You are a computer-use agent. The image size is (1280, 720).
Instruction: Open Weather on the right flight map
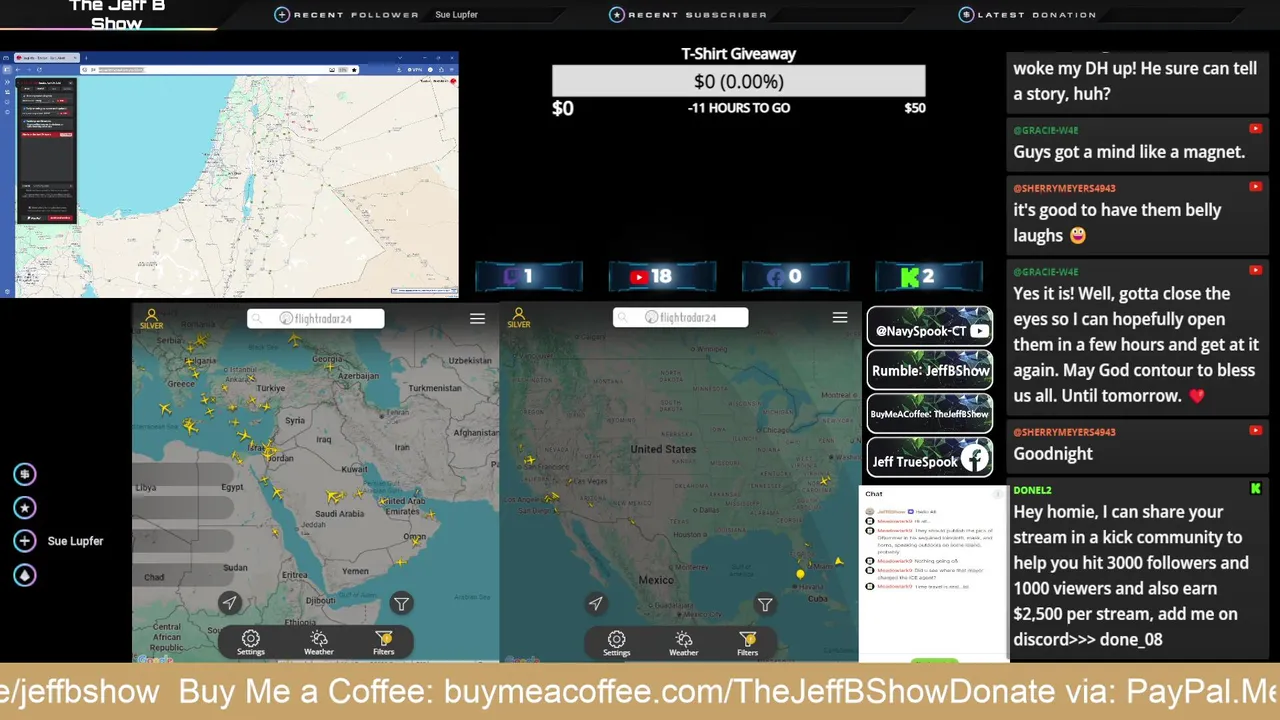[x=684, y=643]
